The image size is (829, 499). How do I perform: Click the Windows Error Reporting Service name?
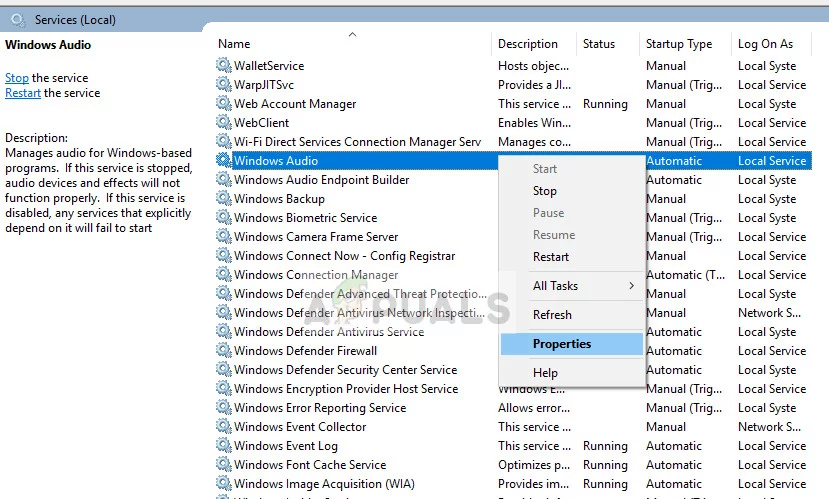point(320,408)
